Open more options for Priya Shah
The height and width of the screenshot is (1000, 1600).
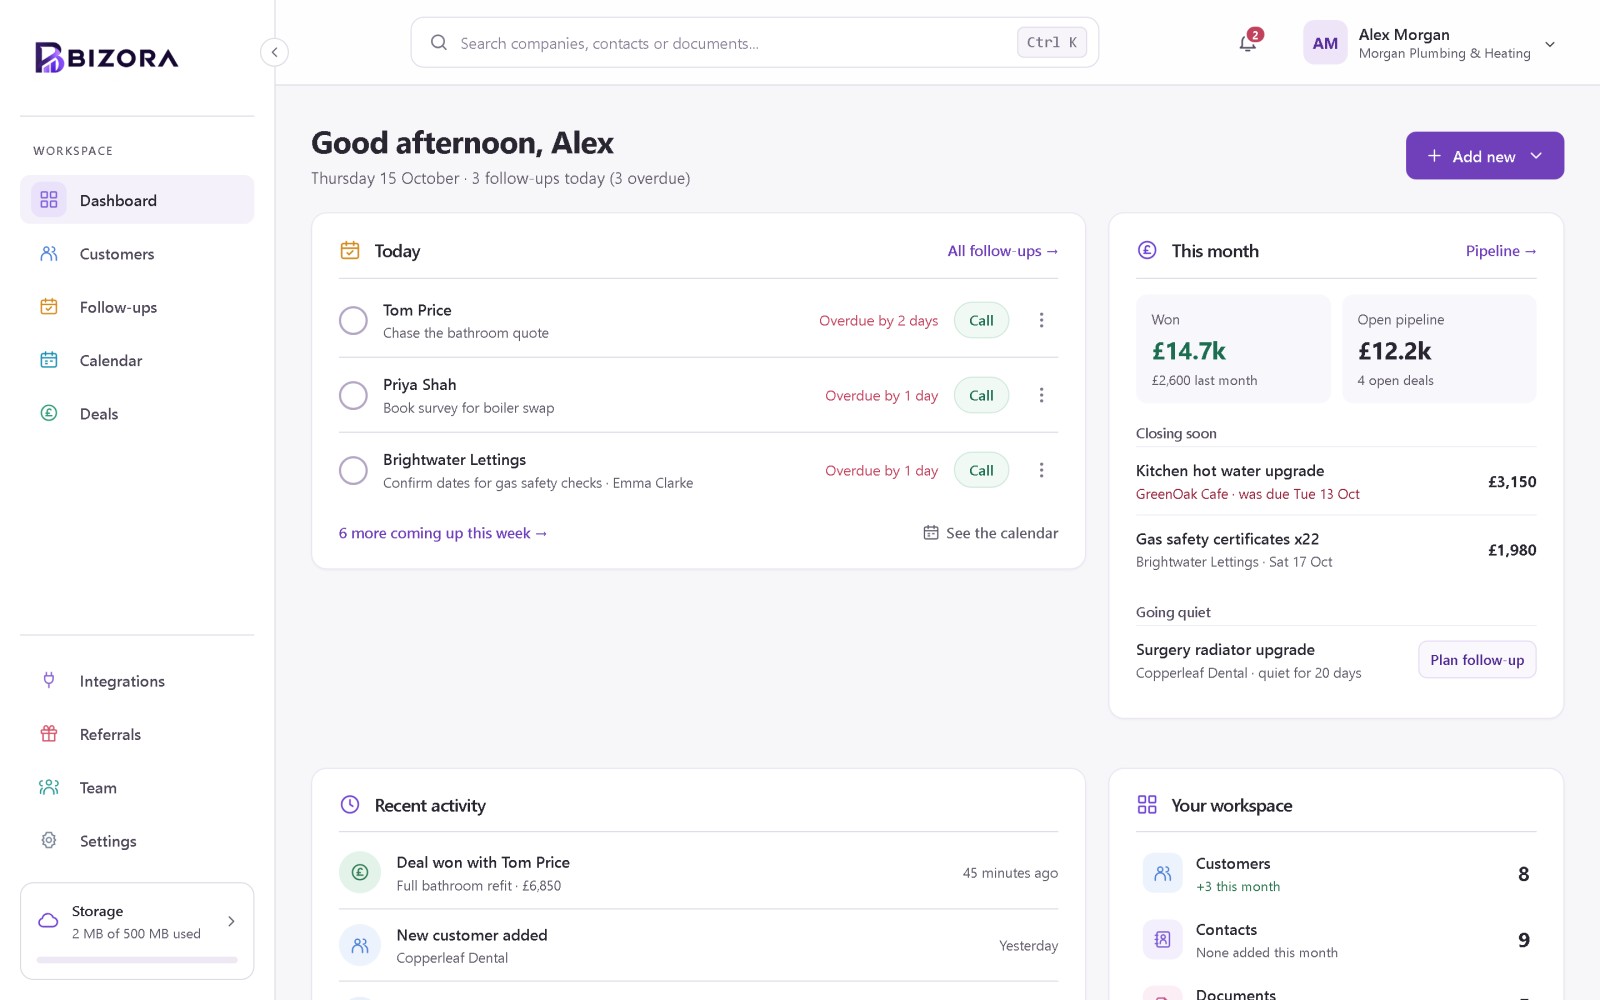[x=1041, y=395]
